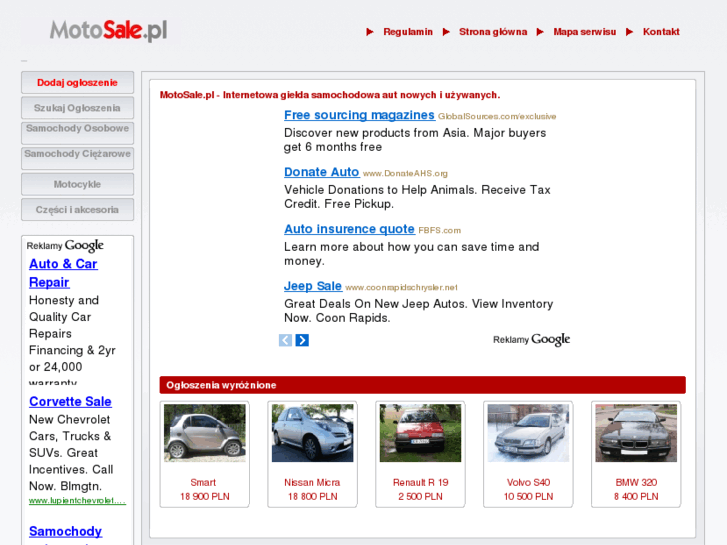Open the Regulamin page
This screenshot has width=727, height=545.
[408, 32]
